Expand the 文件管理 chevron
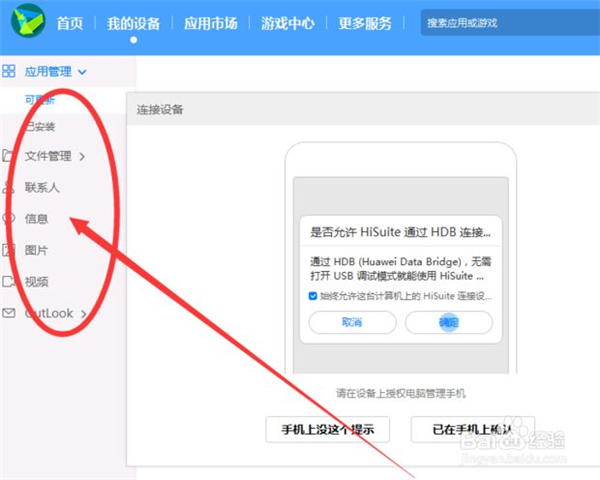This screenshot has width=600, height=480. point(82,156)
